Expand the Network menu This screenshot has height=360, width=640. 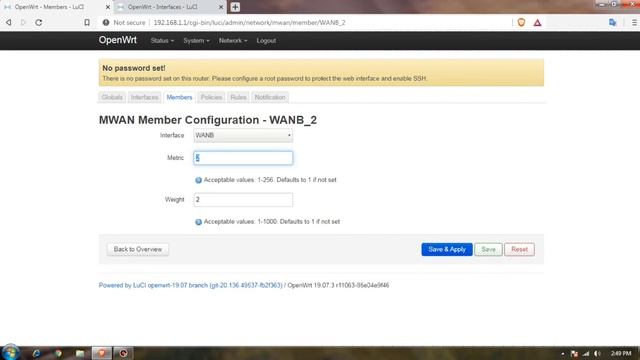[233, 40]
